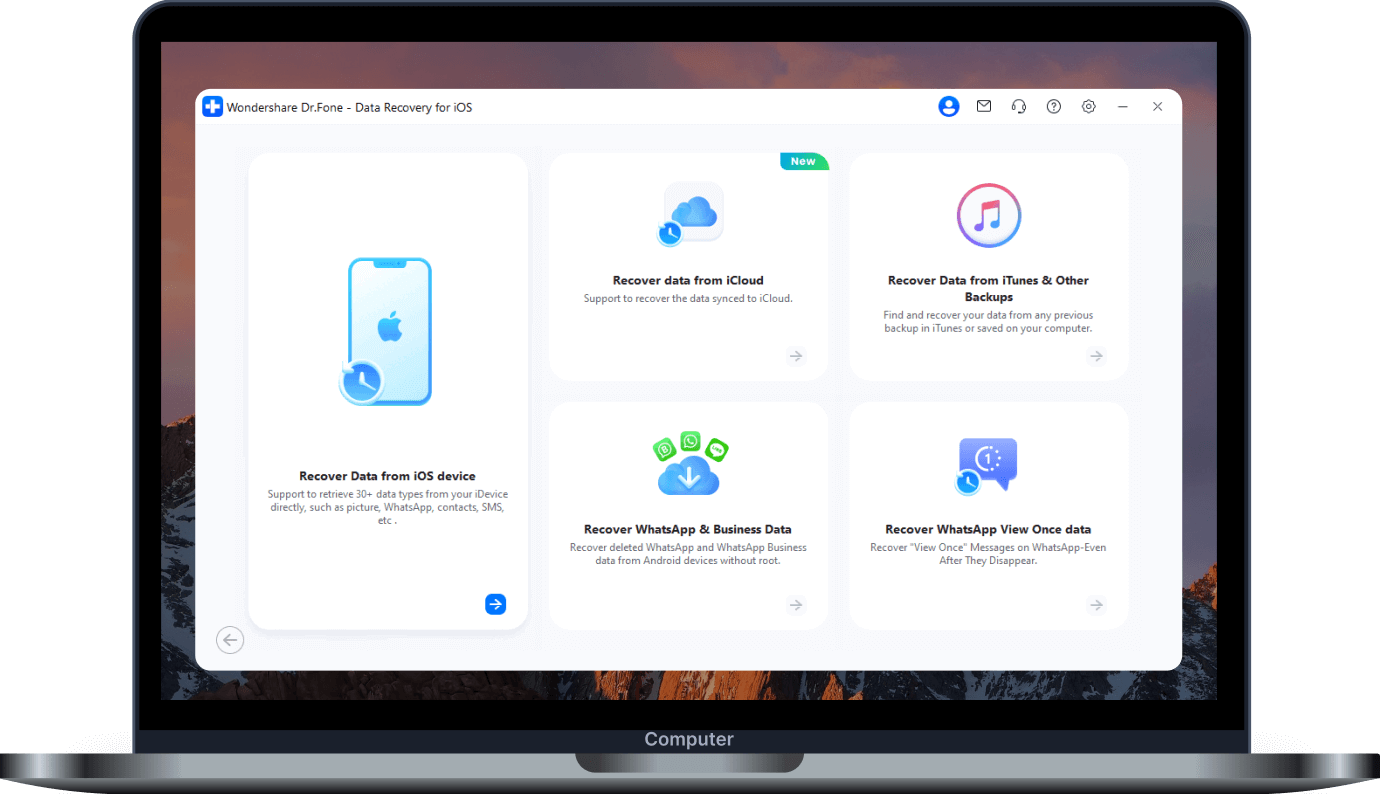Click 'Recover View Once Messages' description text
Image resolution: width=1380 pixels, height=794 pixels.
[988, 554]
